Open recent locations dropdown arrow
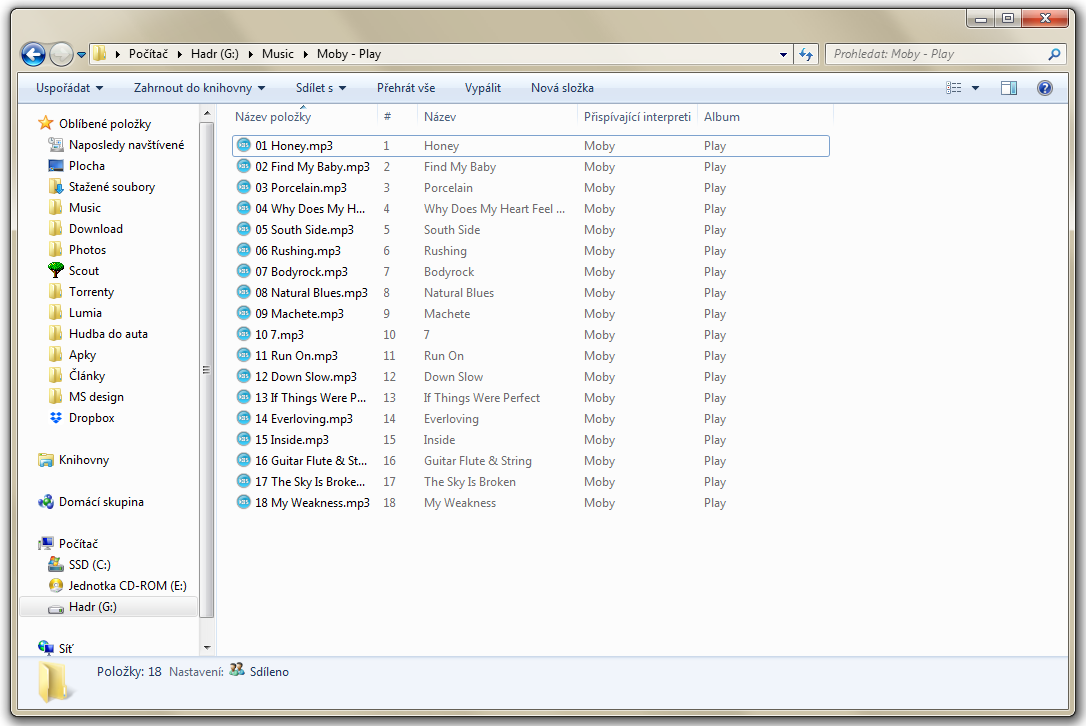This screenshot has width=1086, height=726. tap(81, 55)
